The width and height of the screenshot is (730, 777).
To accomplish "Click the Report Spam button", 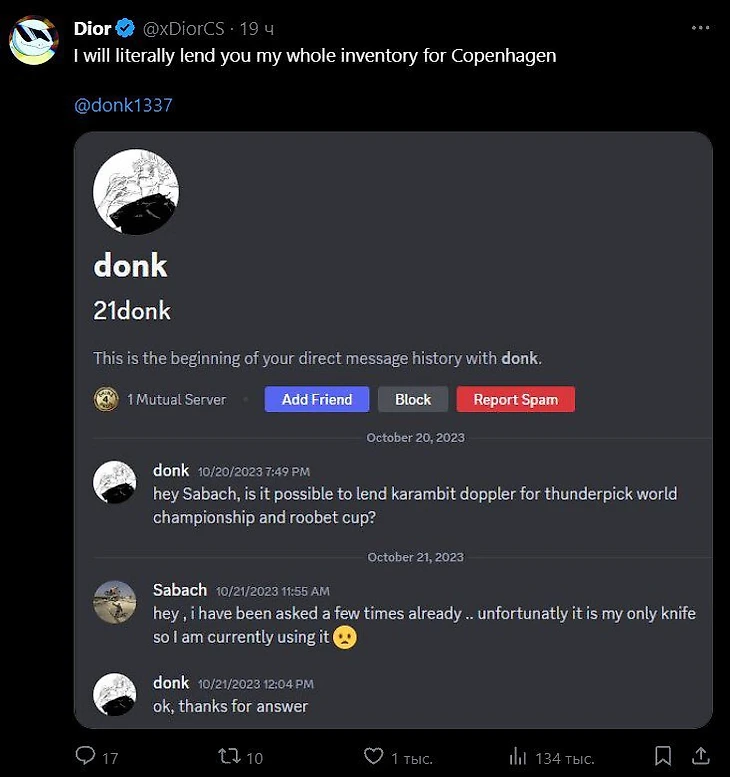I will 515,399.
